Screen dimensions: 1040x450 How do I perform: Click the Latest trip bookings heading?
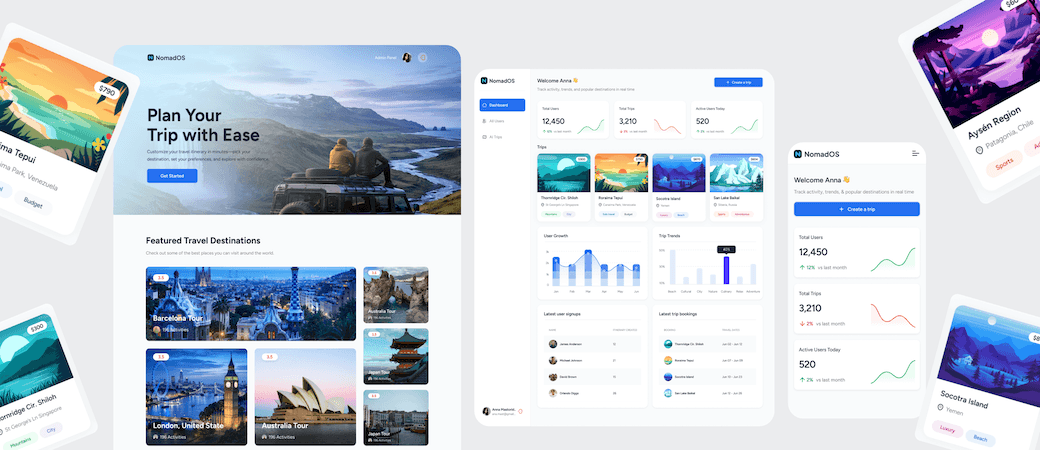click(678, 314)
